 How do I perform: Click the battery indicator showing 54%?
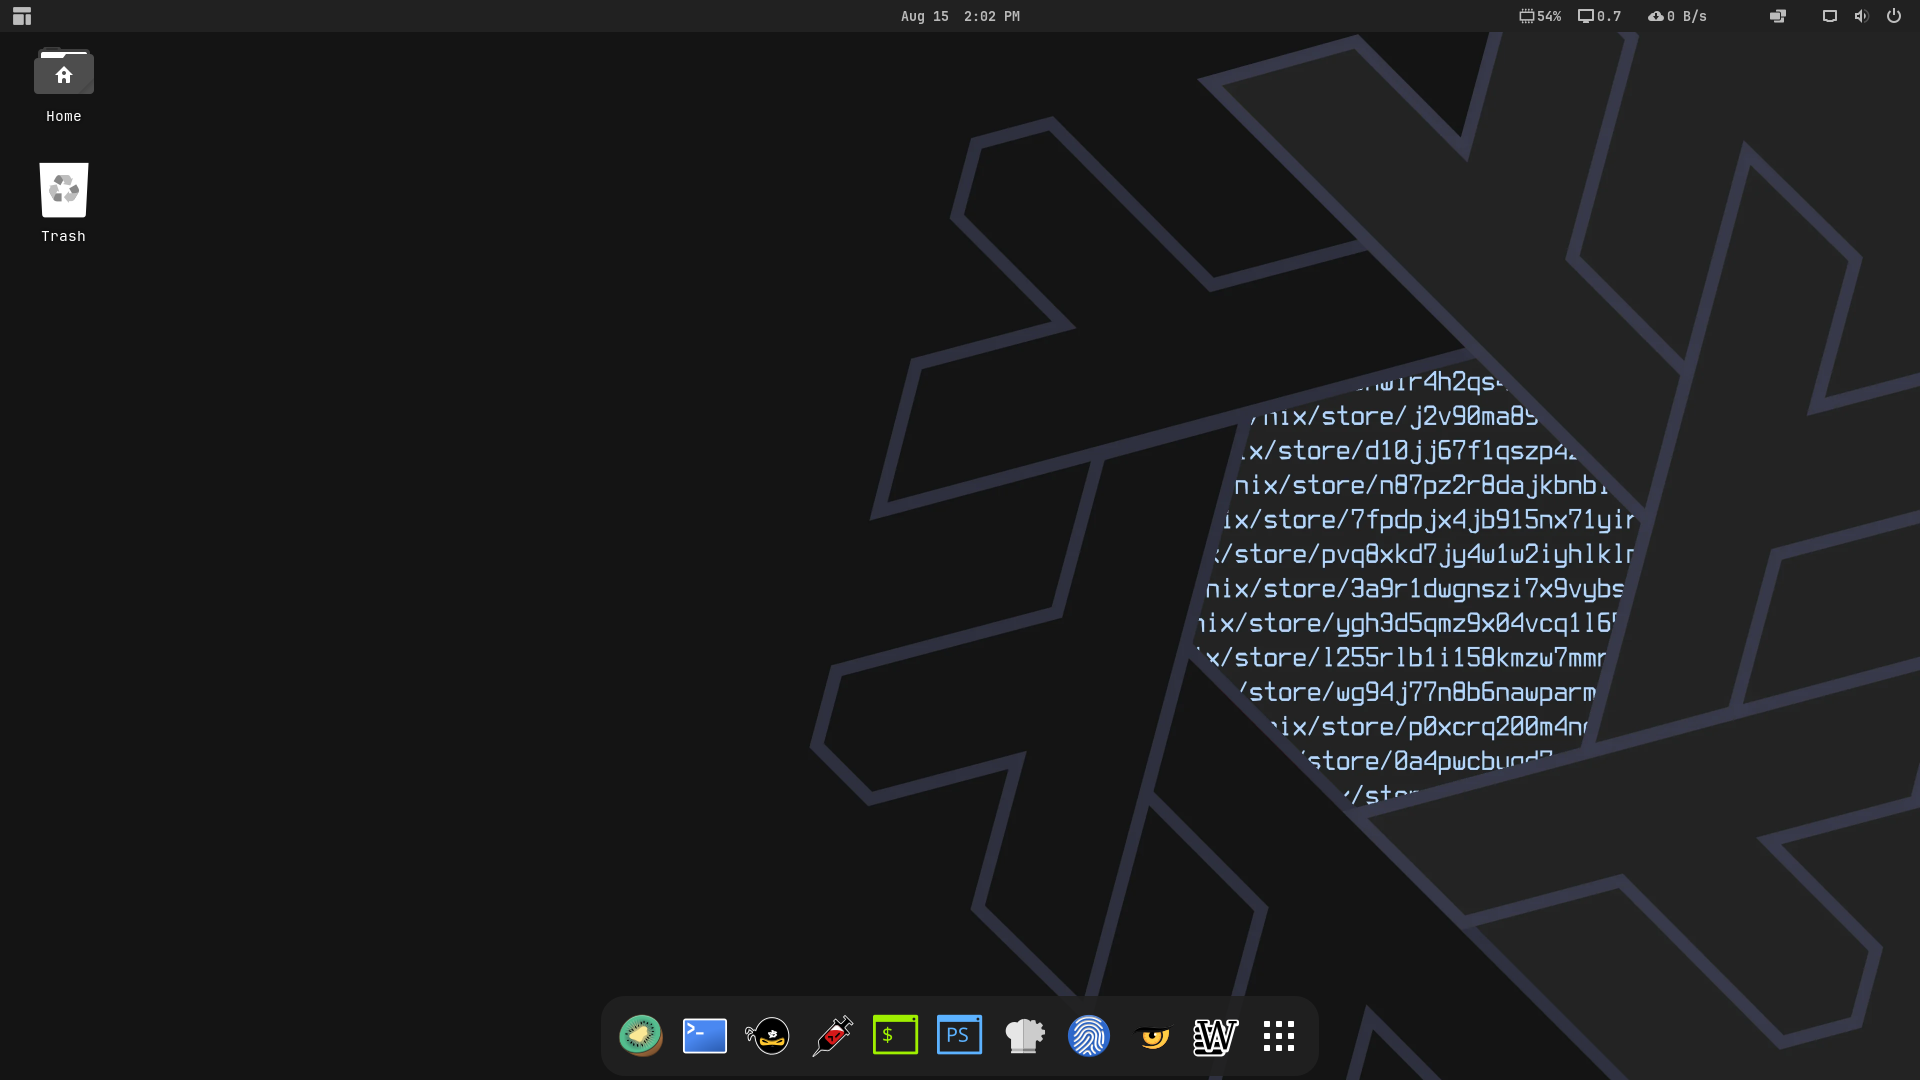1539,16
